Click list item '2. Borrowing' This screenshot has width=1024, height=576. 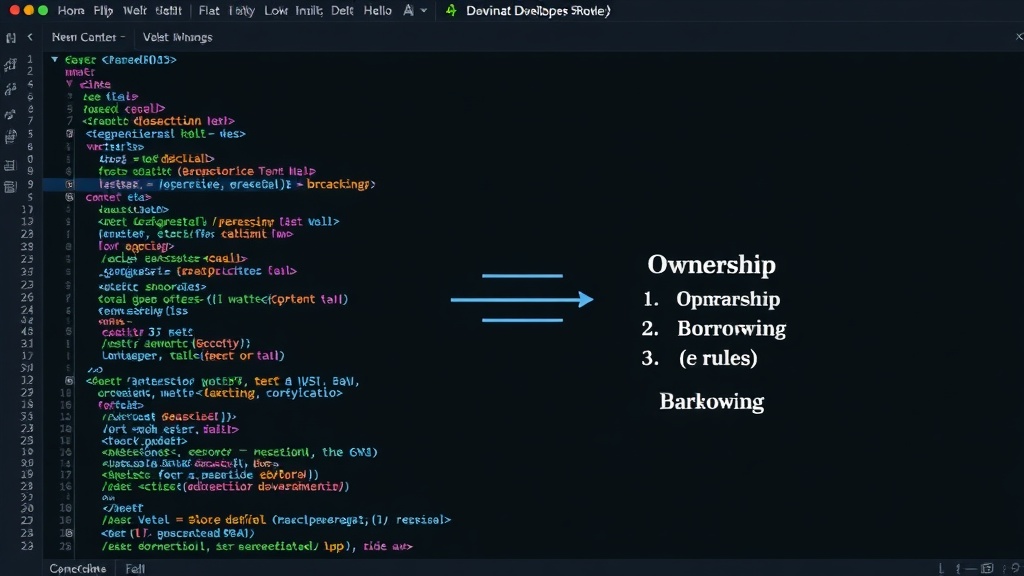click(714, 328)
